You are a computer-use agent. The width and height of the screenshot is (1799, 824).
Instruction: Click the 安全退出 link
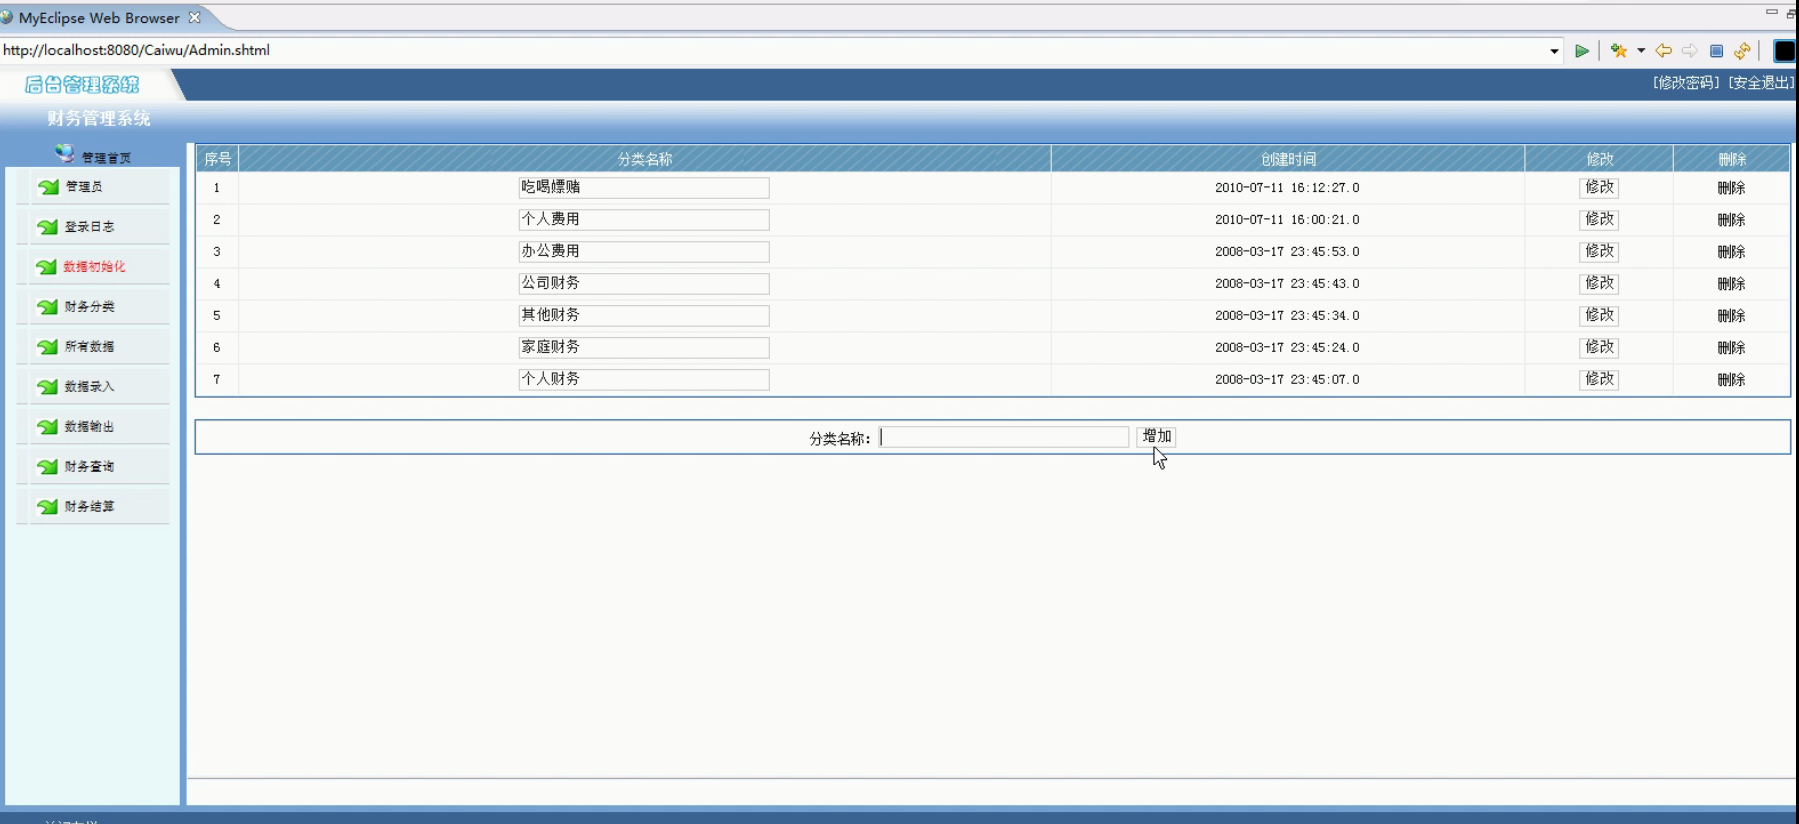tap(1761, 83)
